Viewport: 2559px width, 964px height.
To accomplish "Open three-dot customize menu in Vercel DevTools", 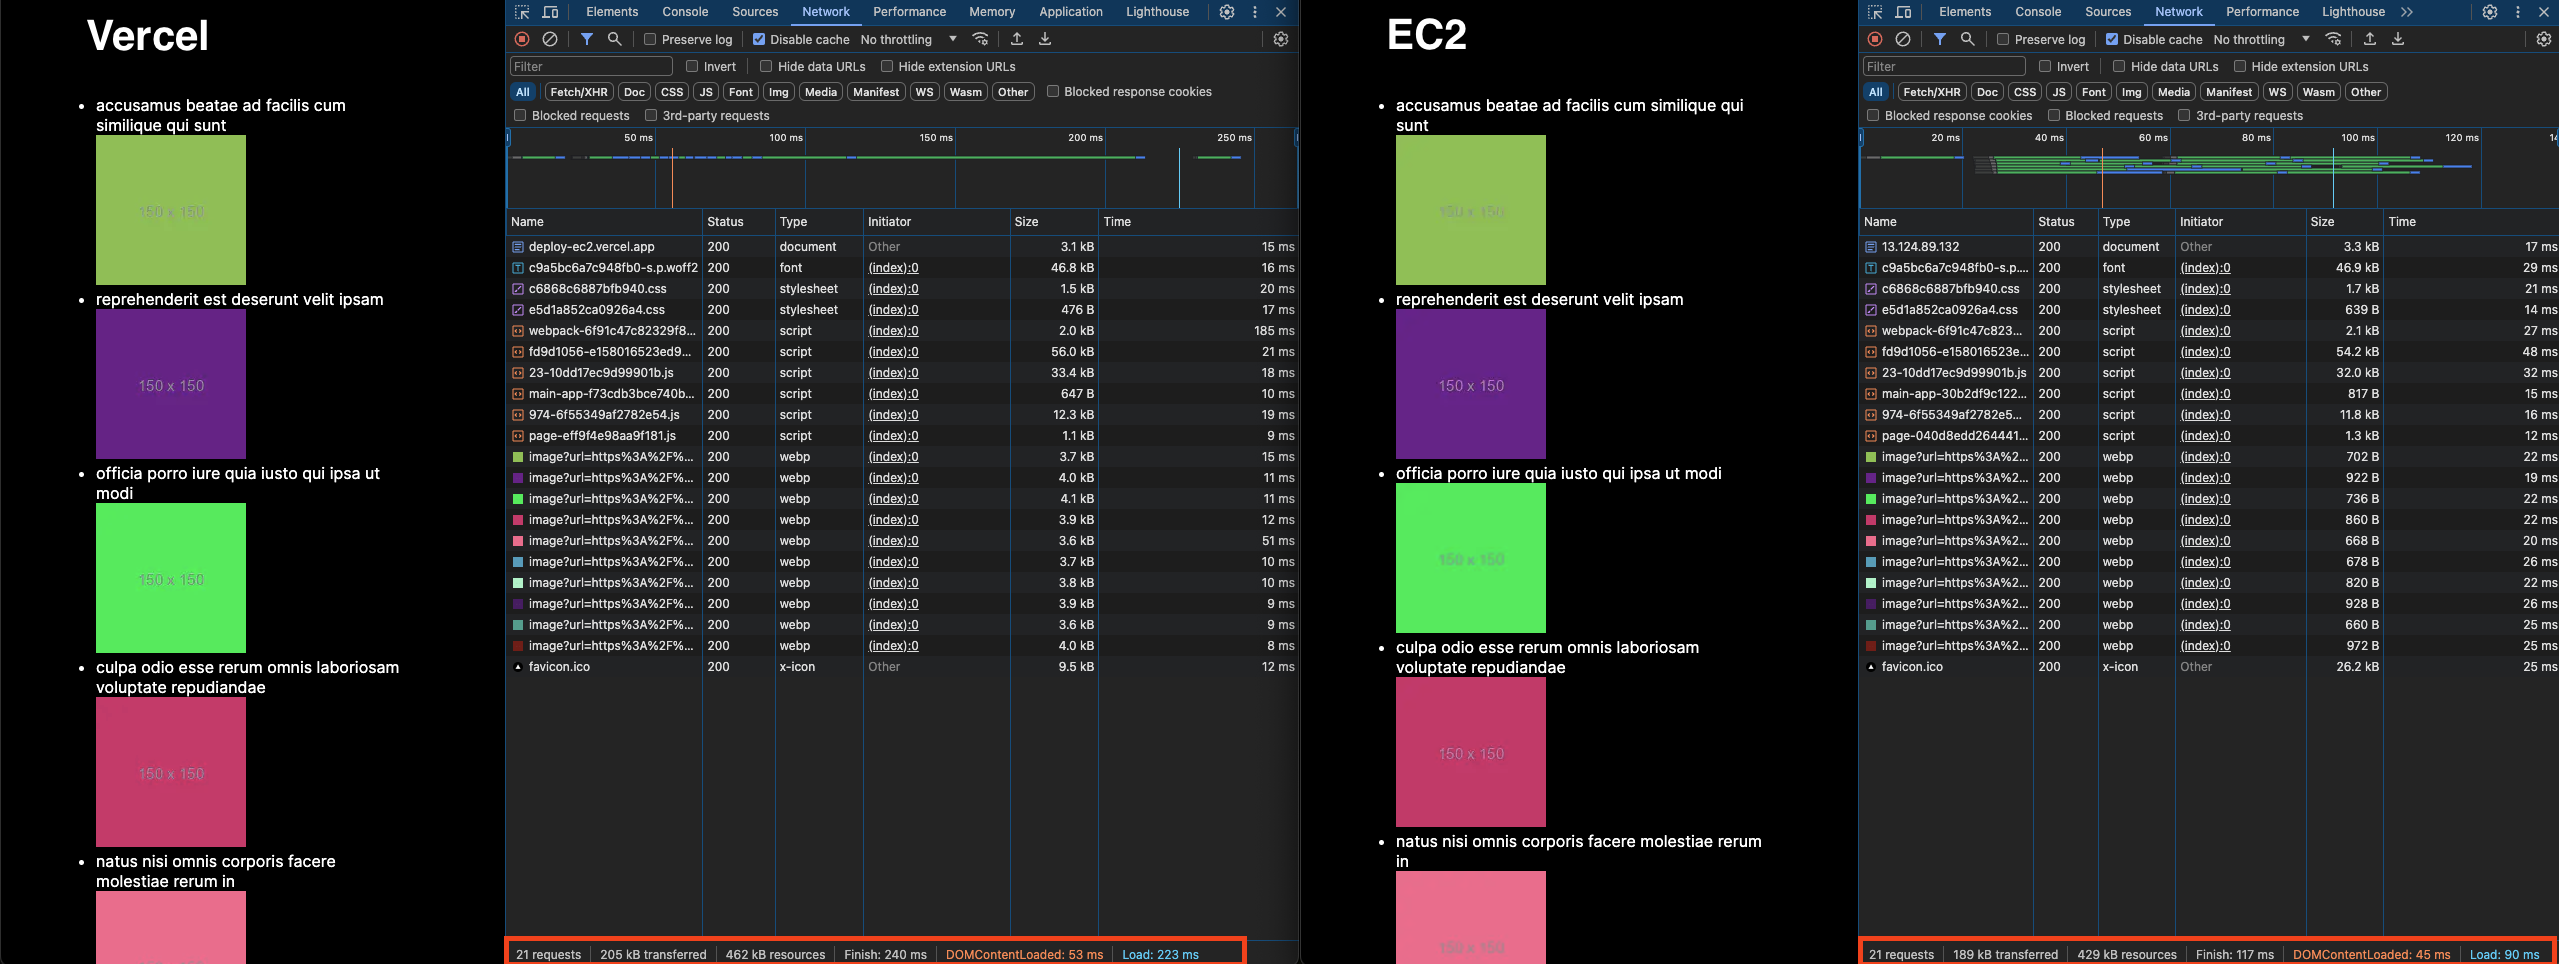I will click(1255, 12).
